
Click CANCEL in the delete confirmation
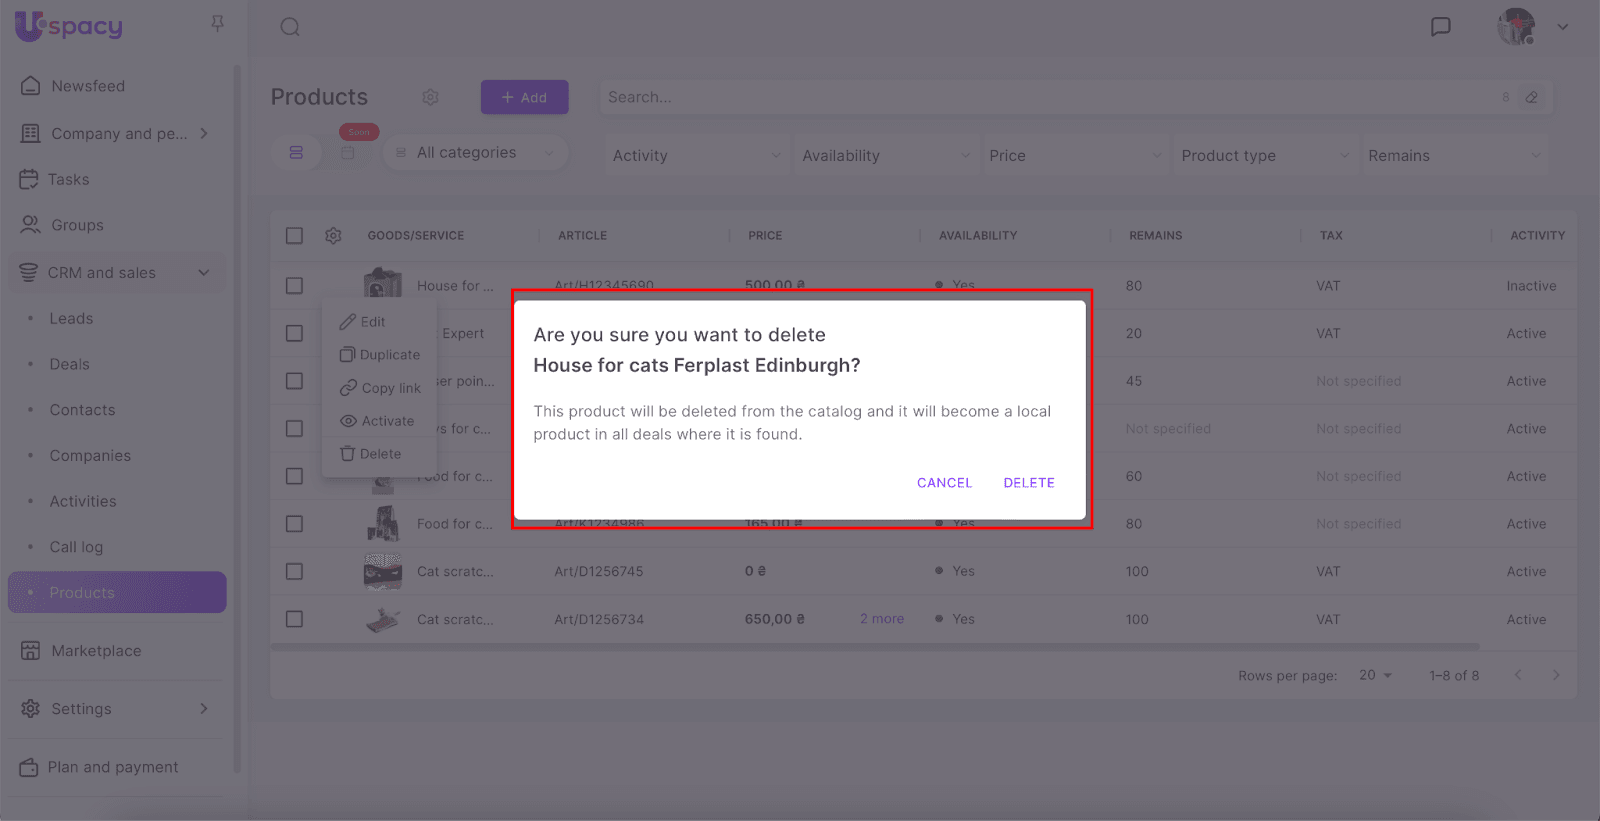point(944,483)
